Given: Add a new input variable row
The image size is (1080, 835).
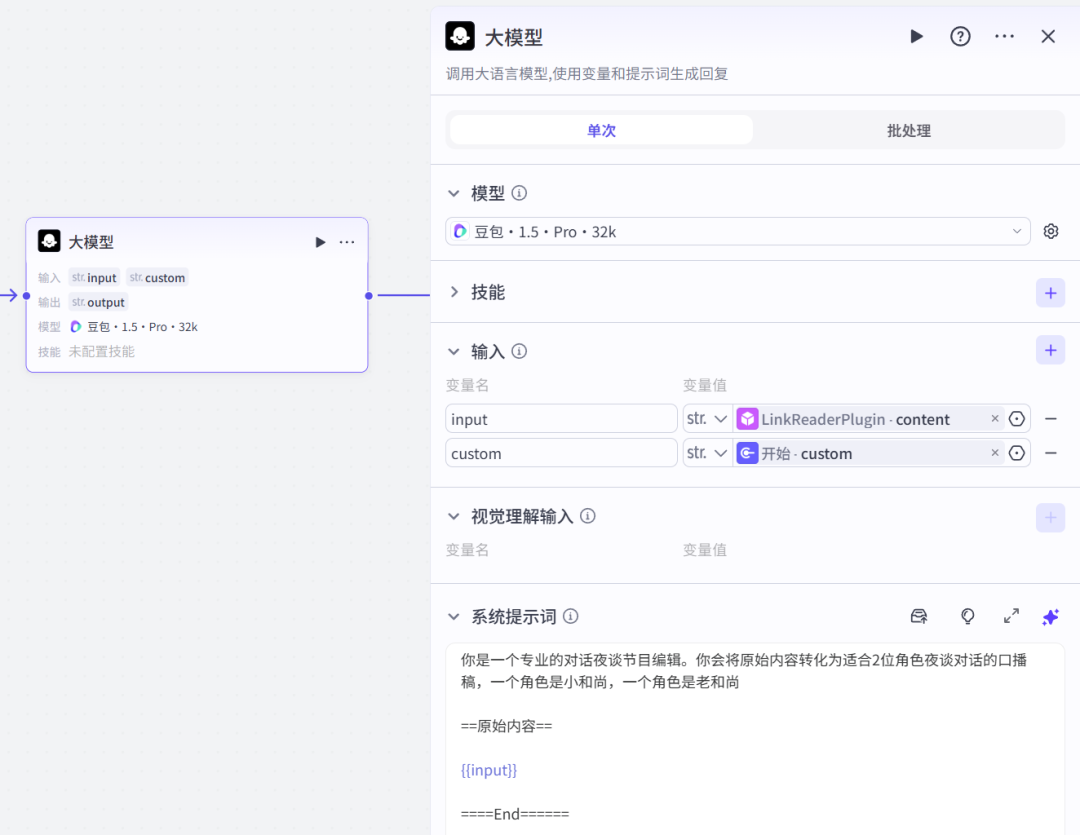Looking at the screenshot, I should tap(1050, 350).
